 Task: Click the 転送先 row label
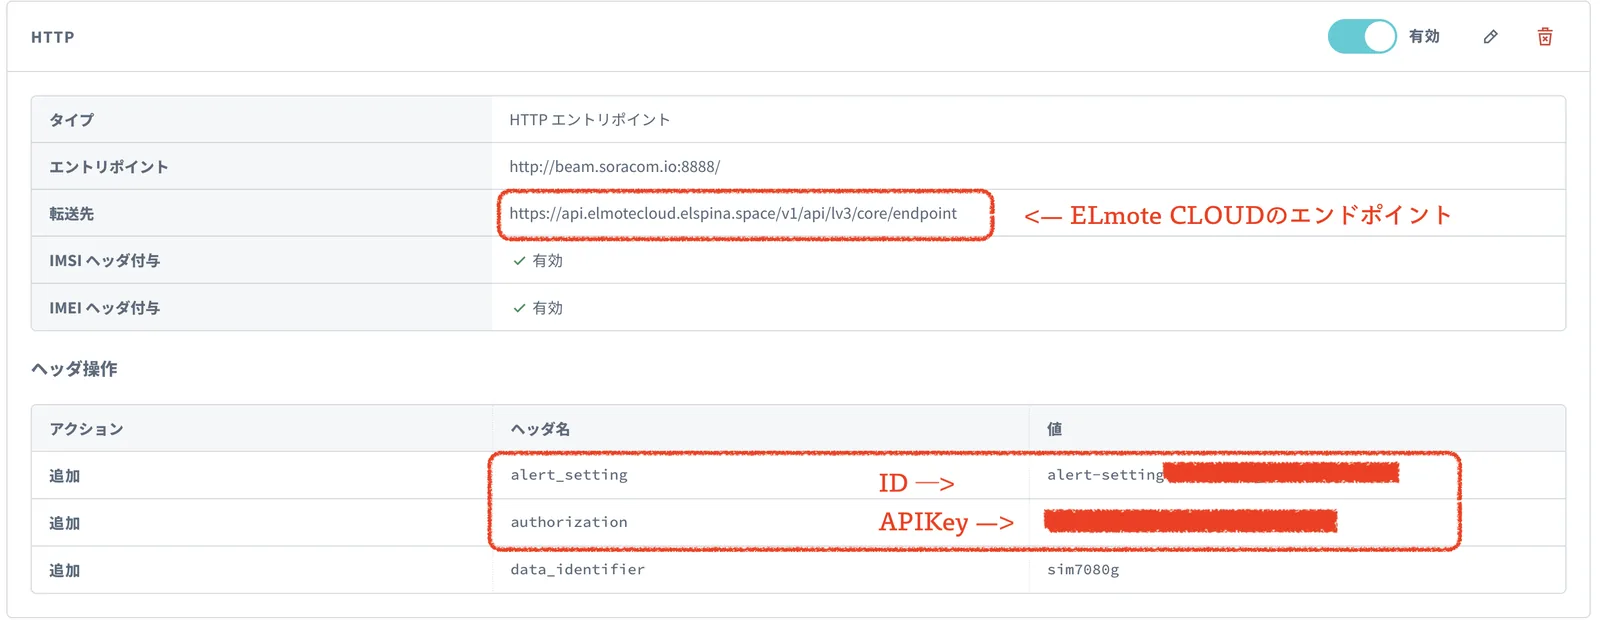tap(72, 214)
